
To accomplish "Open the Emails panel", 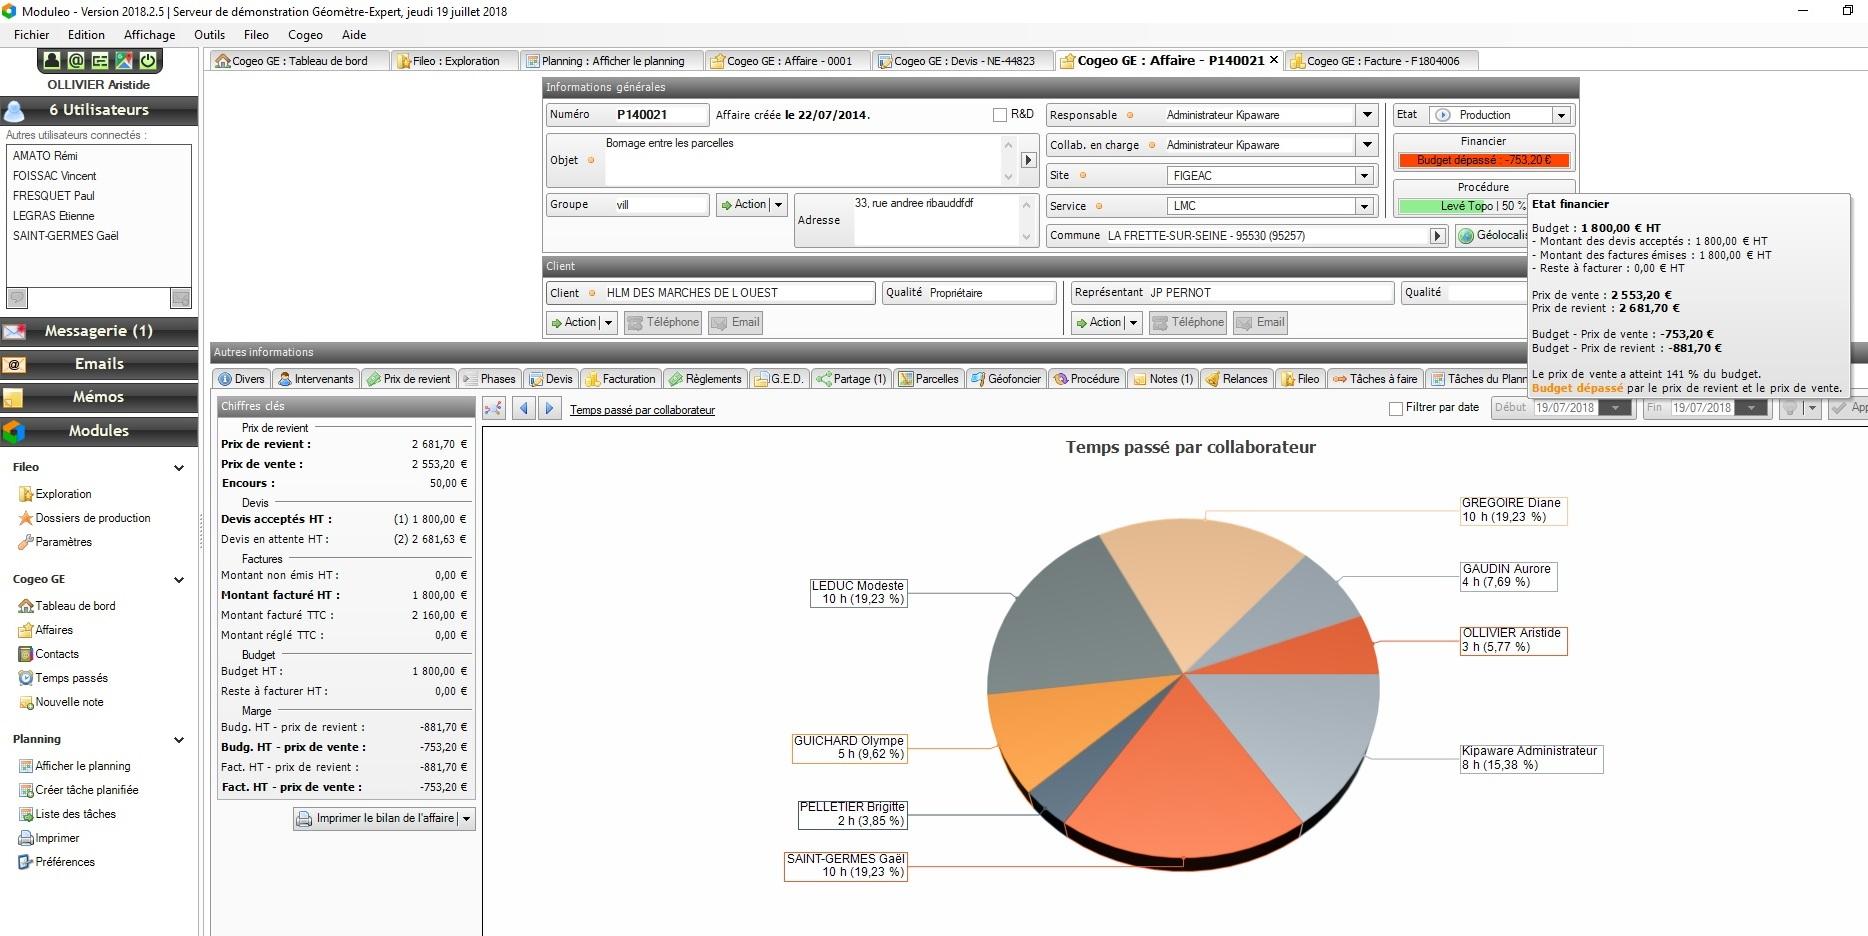I will pos(99,364).
